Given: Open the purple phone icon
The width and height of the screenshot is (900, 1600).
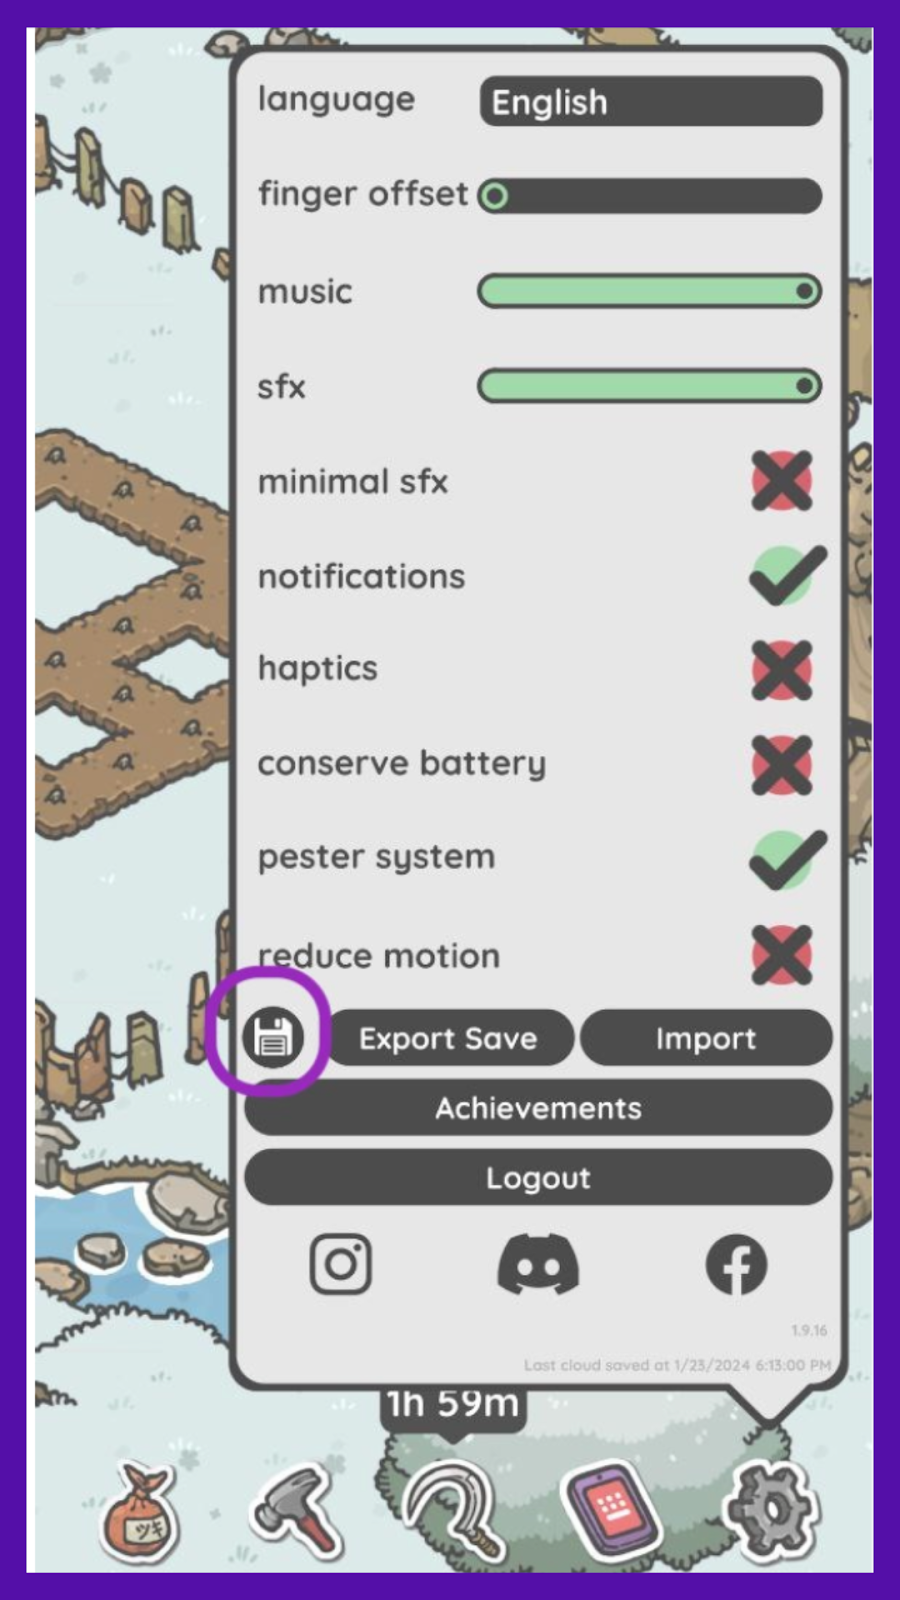Looking at the screenshot, I should (612, 1508).
